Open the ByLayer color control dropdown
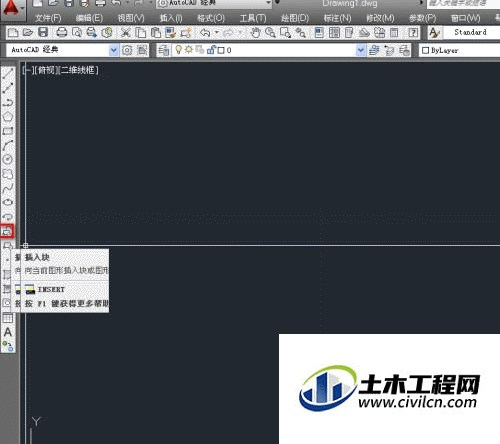Image resolution: width=500 pixels, height=444 pixels. (x=460, y=50)
